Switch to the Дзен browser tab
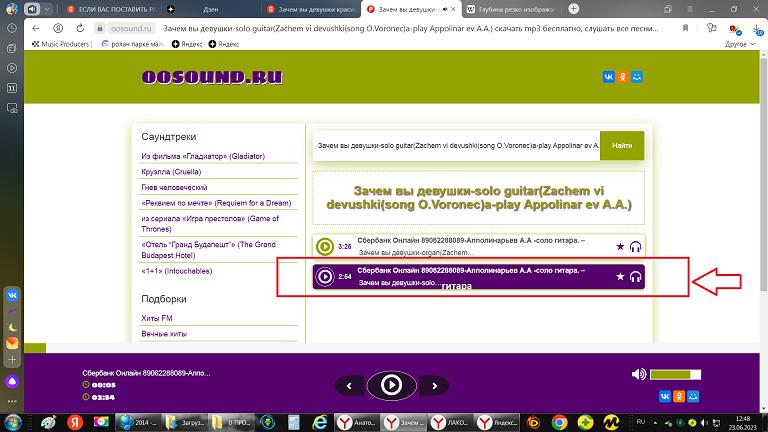The height and width of the screenshot is (432, 768). point(211,9)
